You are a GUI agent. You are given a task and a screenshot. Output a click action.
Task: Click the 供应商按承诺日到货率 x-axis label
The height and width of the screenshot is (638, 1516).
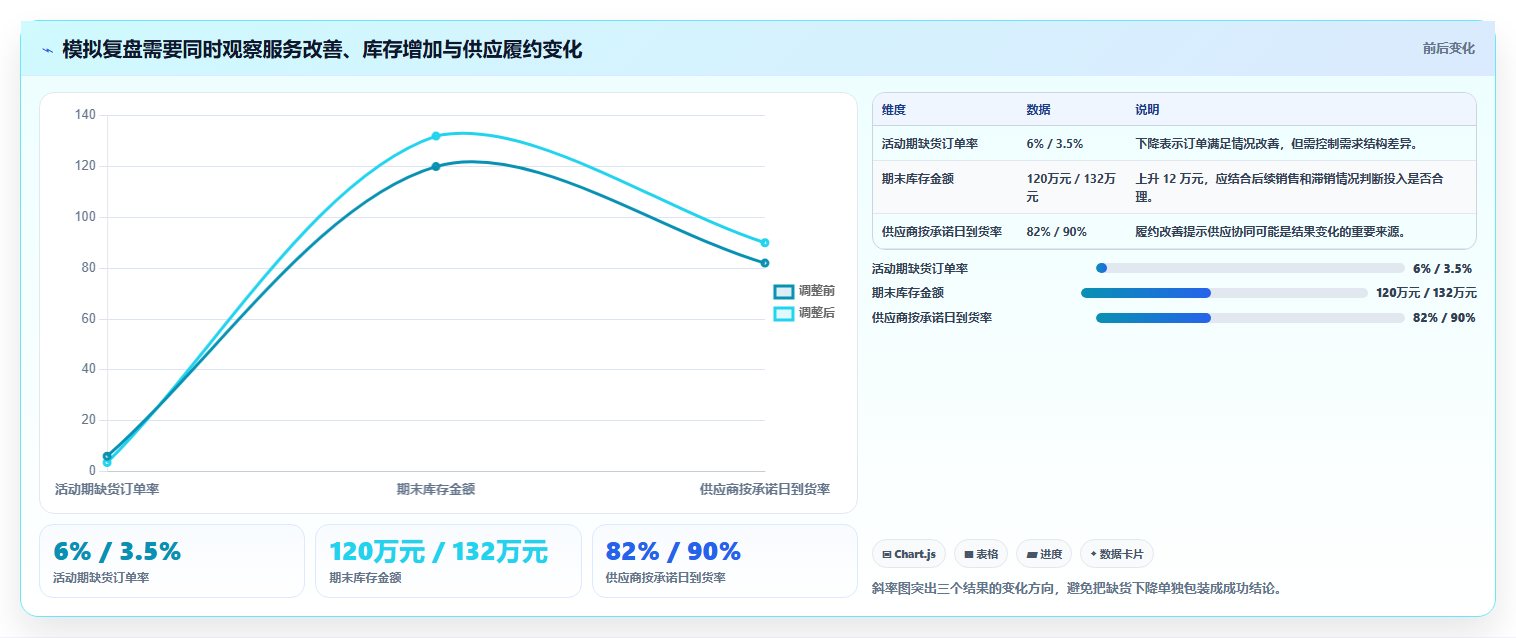click(x=765, y=489)
